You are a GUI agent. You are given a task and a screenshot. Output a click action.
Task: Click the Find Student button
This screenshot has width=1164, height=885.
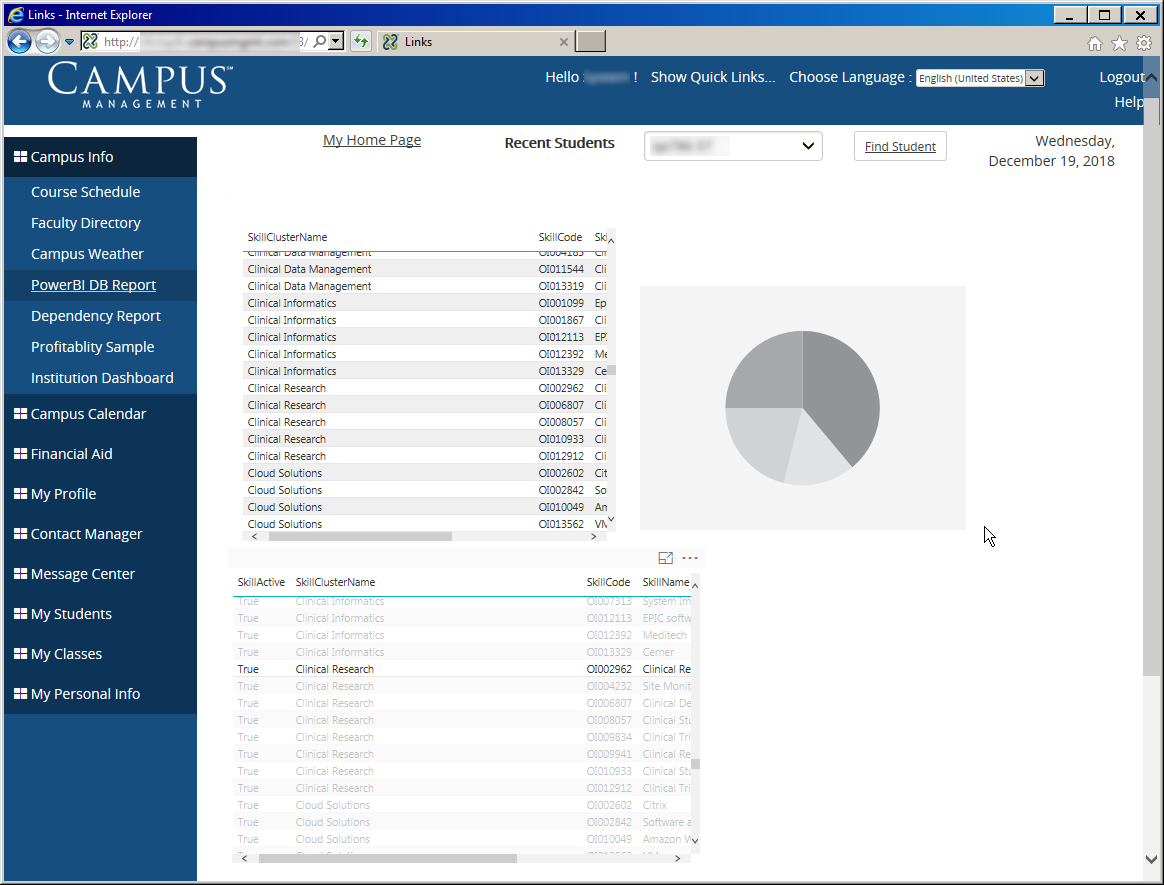(899, 146)
